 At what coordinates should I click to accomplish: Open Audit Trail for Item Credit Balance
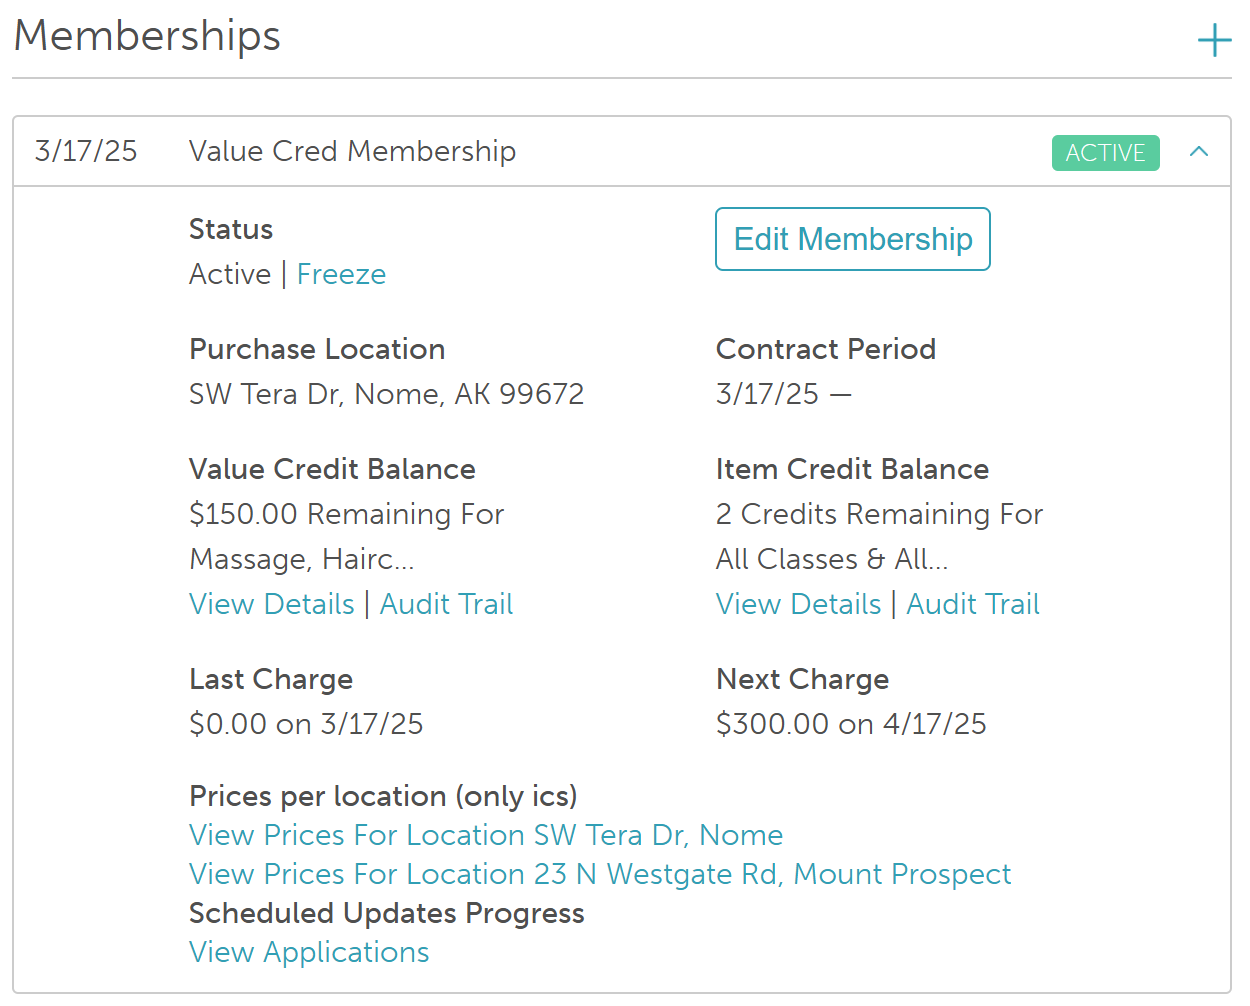[973, 604]
